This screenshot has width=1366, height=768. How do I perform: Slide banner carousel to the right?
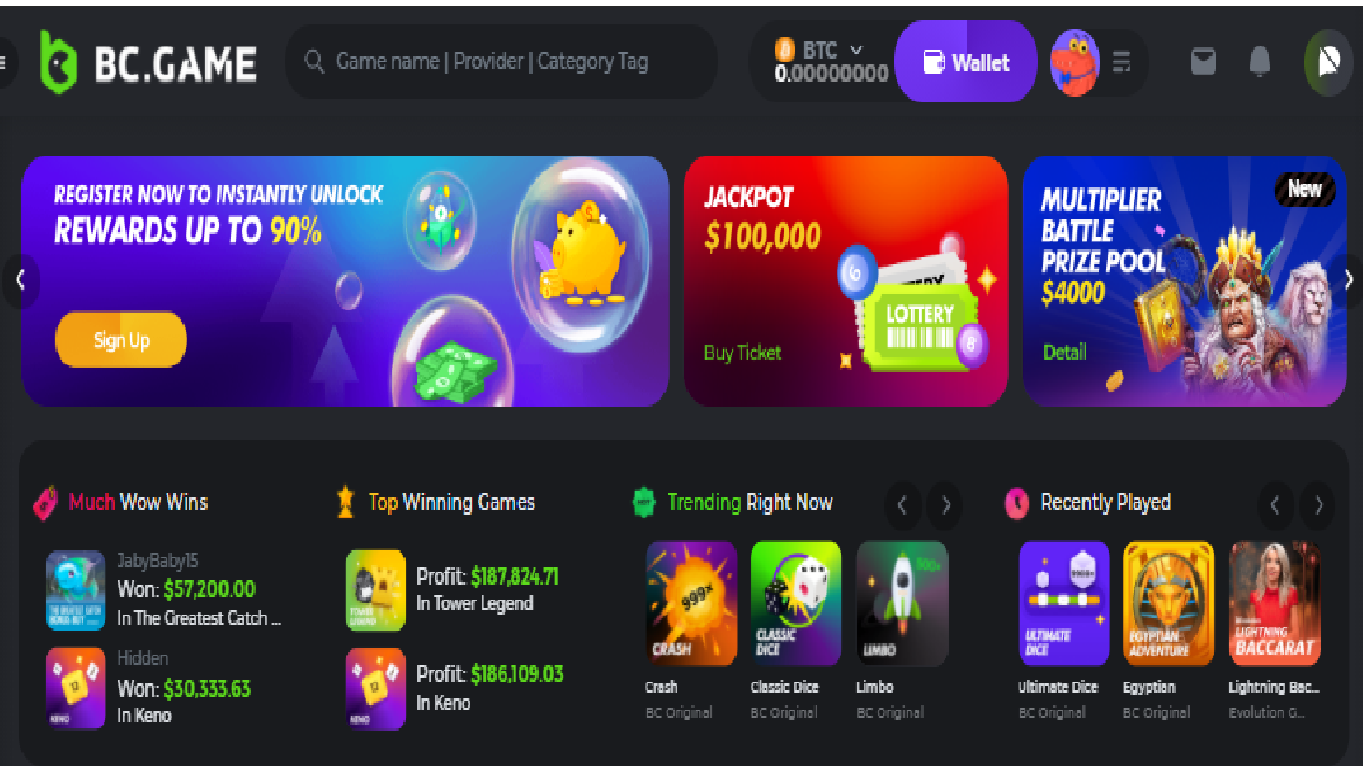coord(1349,281)
